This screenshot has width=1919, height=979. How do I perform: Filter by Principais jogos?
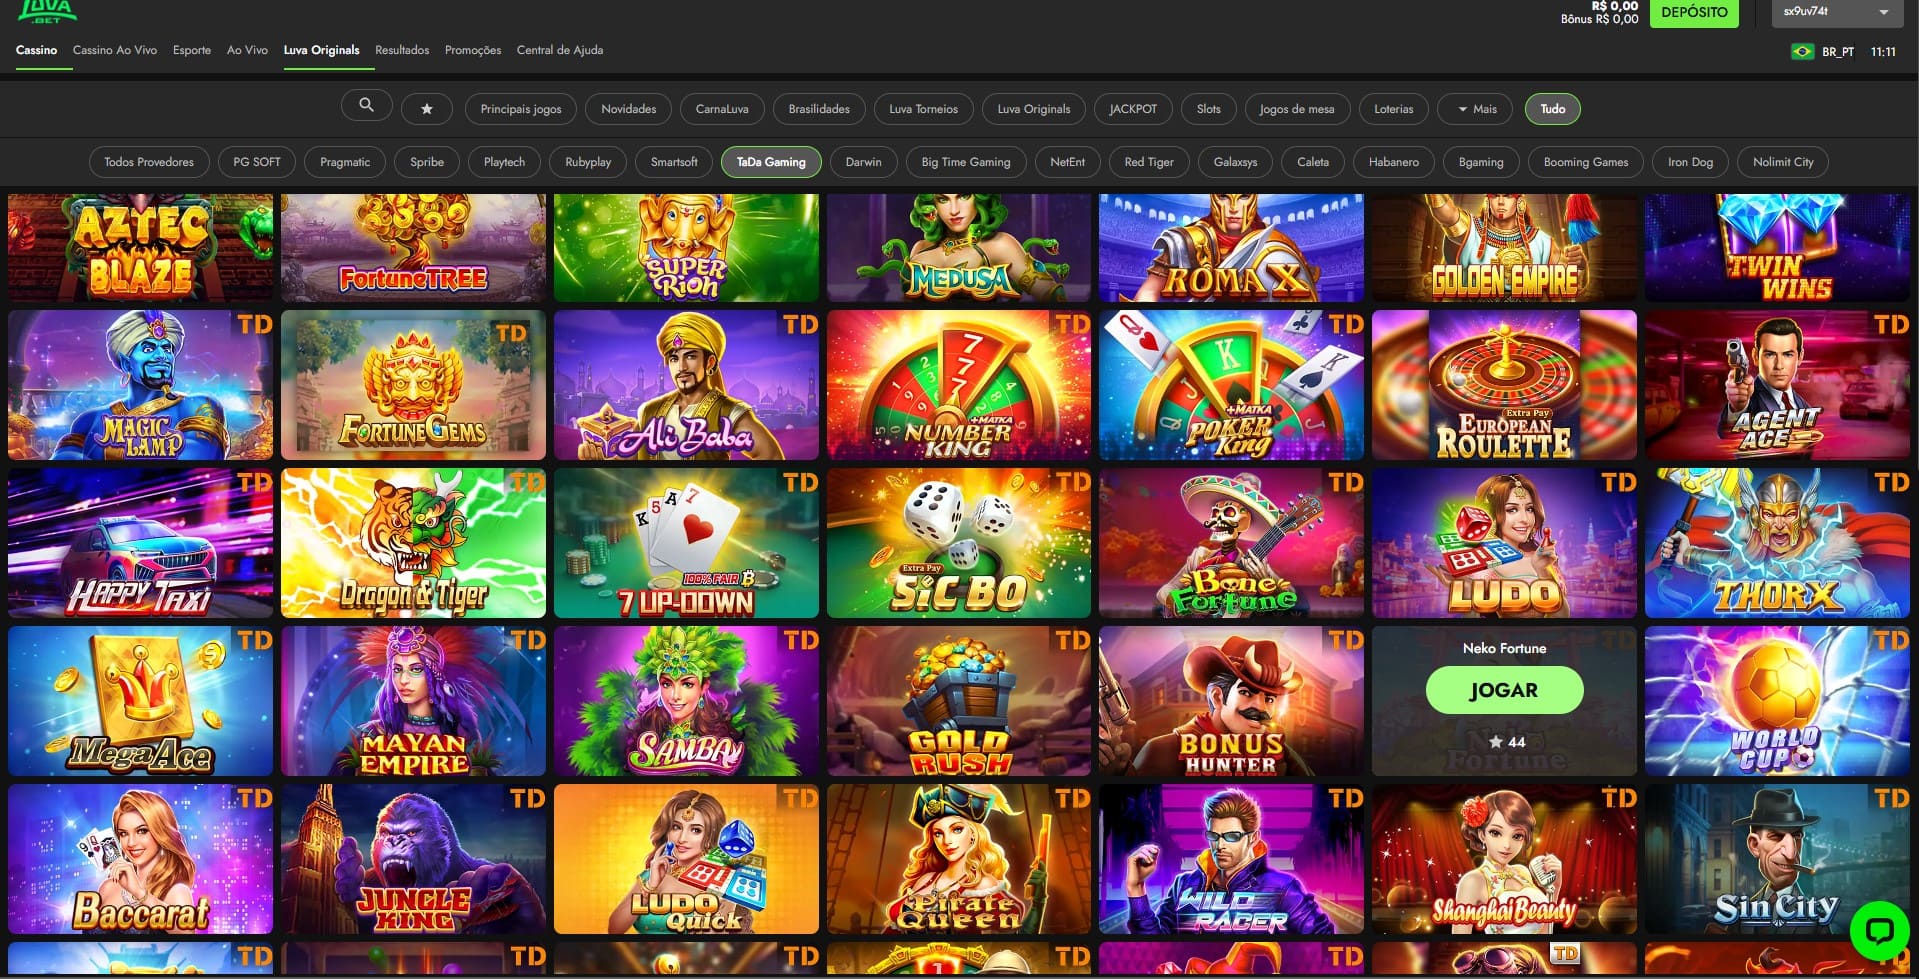(x=521, y=109)
